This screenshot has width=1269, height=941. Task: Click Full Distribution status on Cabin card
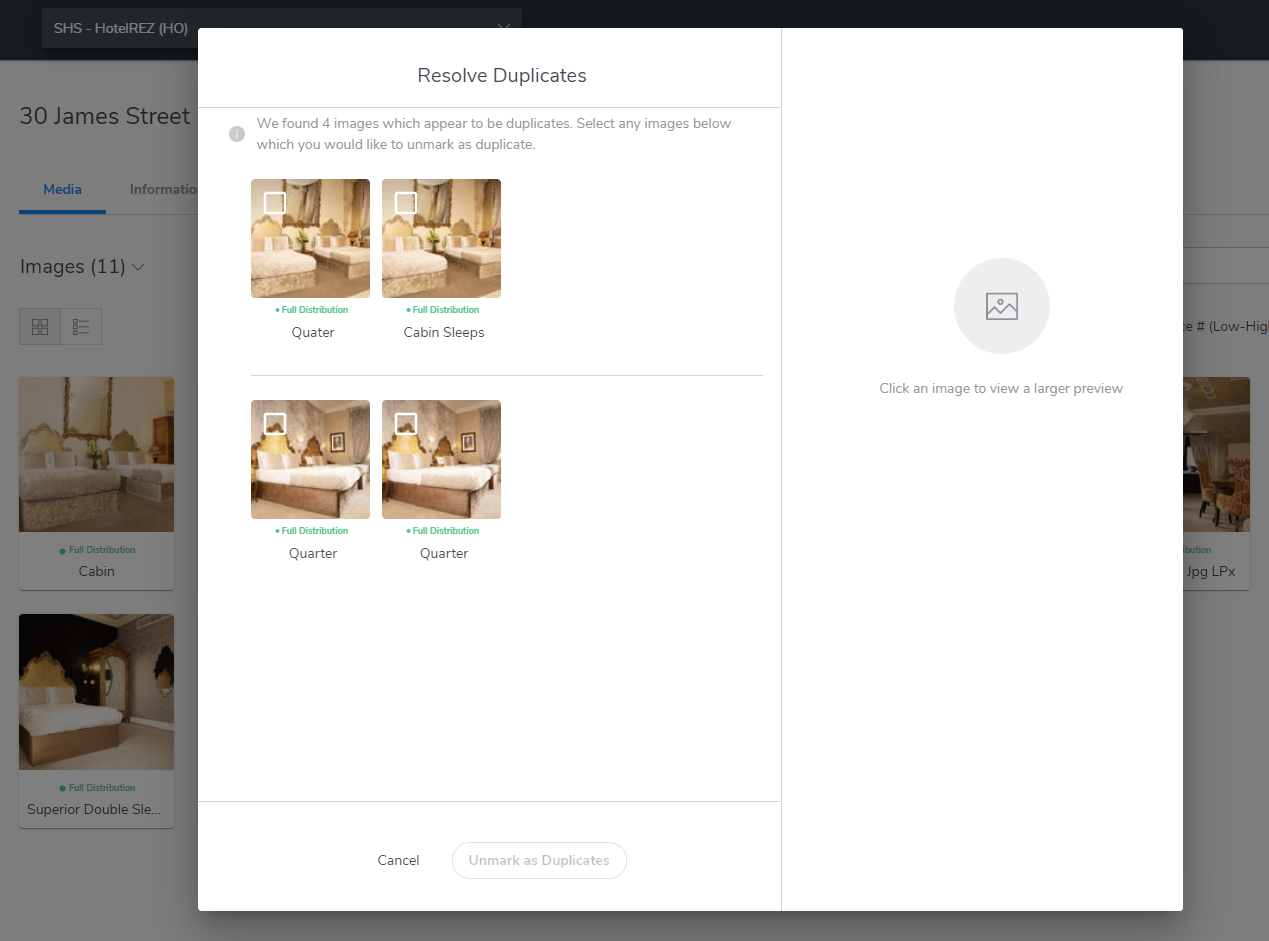click(97, 550)
